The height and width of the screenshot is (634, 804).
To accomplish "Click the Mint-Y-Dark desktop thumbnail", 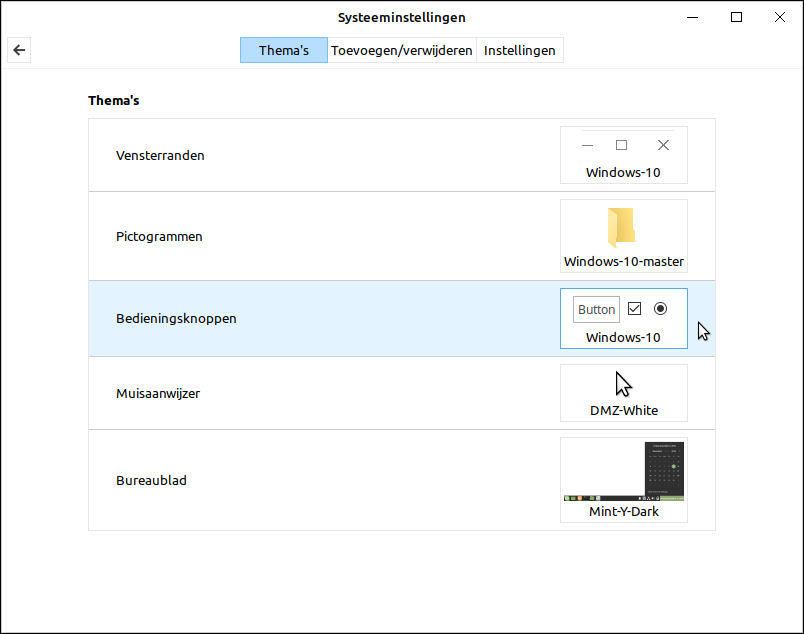I will point(623,470).
